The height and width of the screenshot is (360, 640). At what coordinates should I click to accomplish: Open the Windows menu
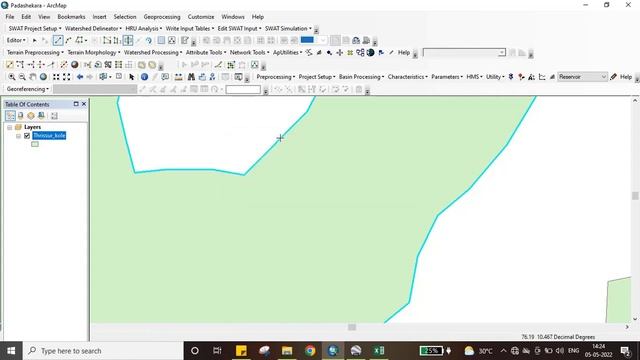pyautogui.click(x=233, y=17)
